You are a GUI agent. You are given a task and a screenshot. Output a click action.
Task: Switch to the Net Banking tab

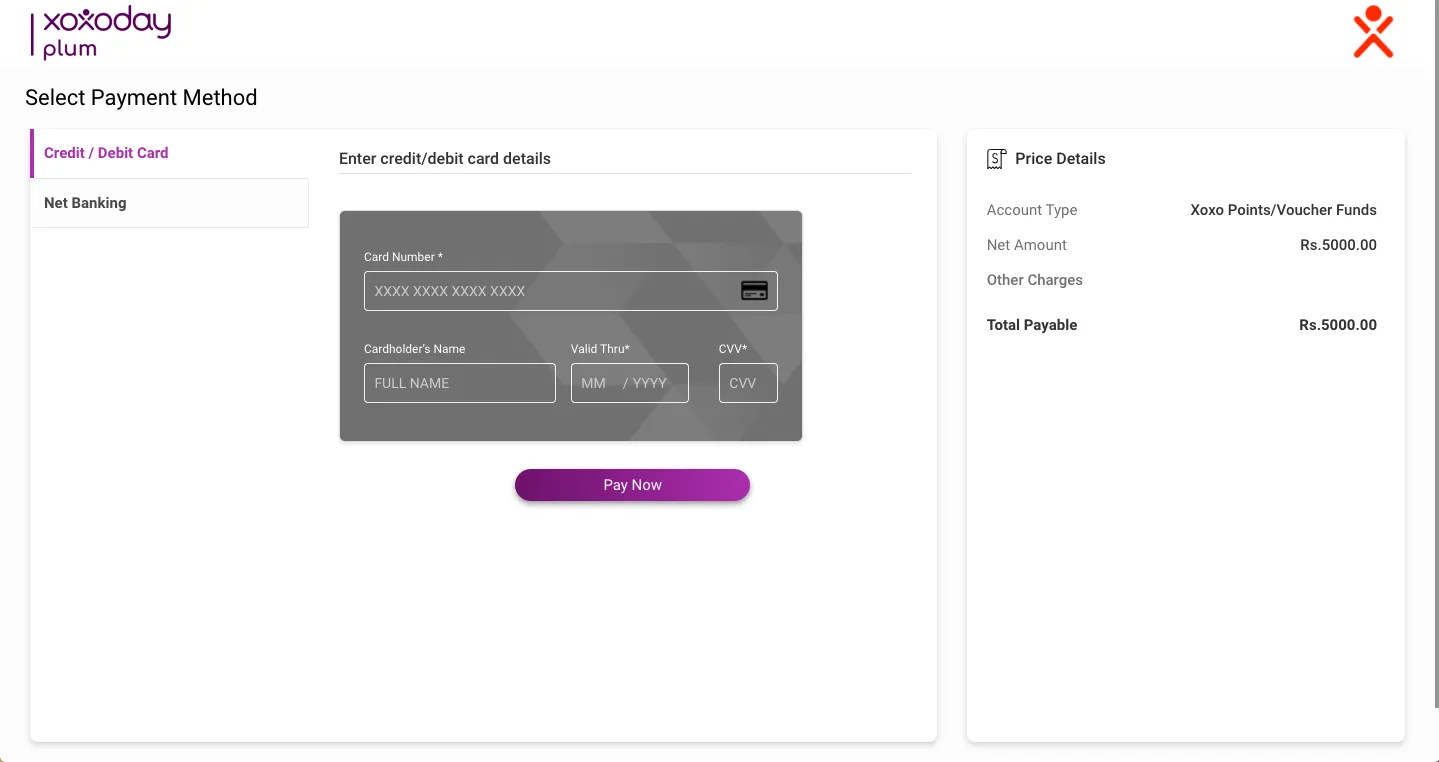85,203
